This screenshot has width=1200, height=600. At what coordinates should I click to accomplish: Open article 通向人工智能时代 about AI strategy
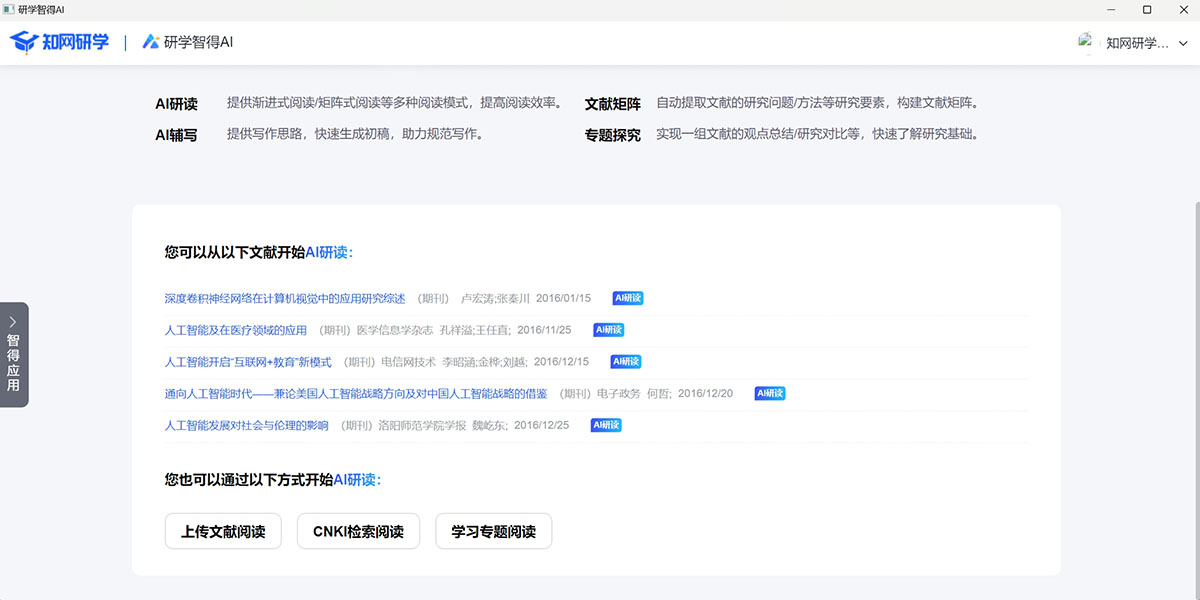pyautogui.click(x=356, y=394)
